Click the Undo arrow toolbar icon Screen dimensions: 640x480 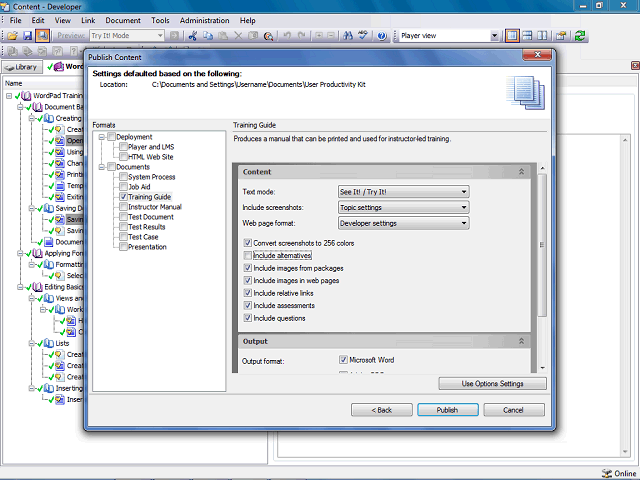pyautogui.click(x=287, y=36)
